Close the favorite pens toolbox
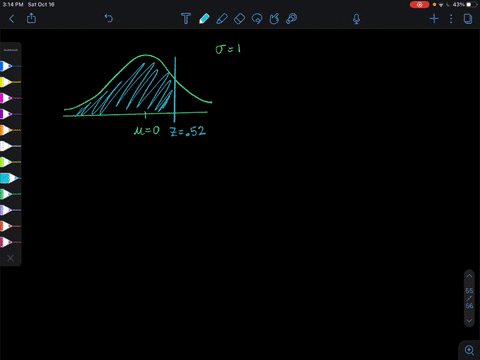Viewport: 480px width, 360px height. pyautogui.click(x=10, y=258)
